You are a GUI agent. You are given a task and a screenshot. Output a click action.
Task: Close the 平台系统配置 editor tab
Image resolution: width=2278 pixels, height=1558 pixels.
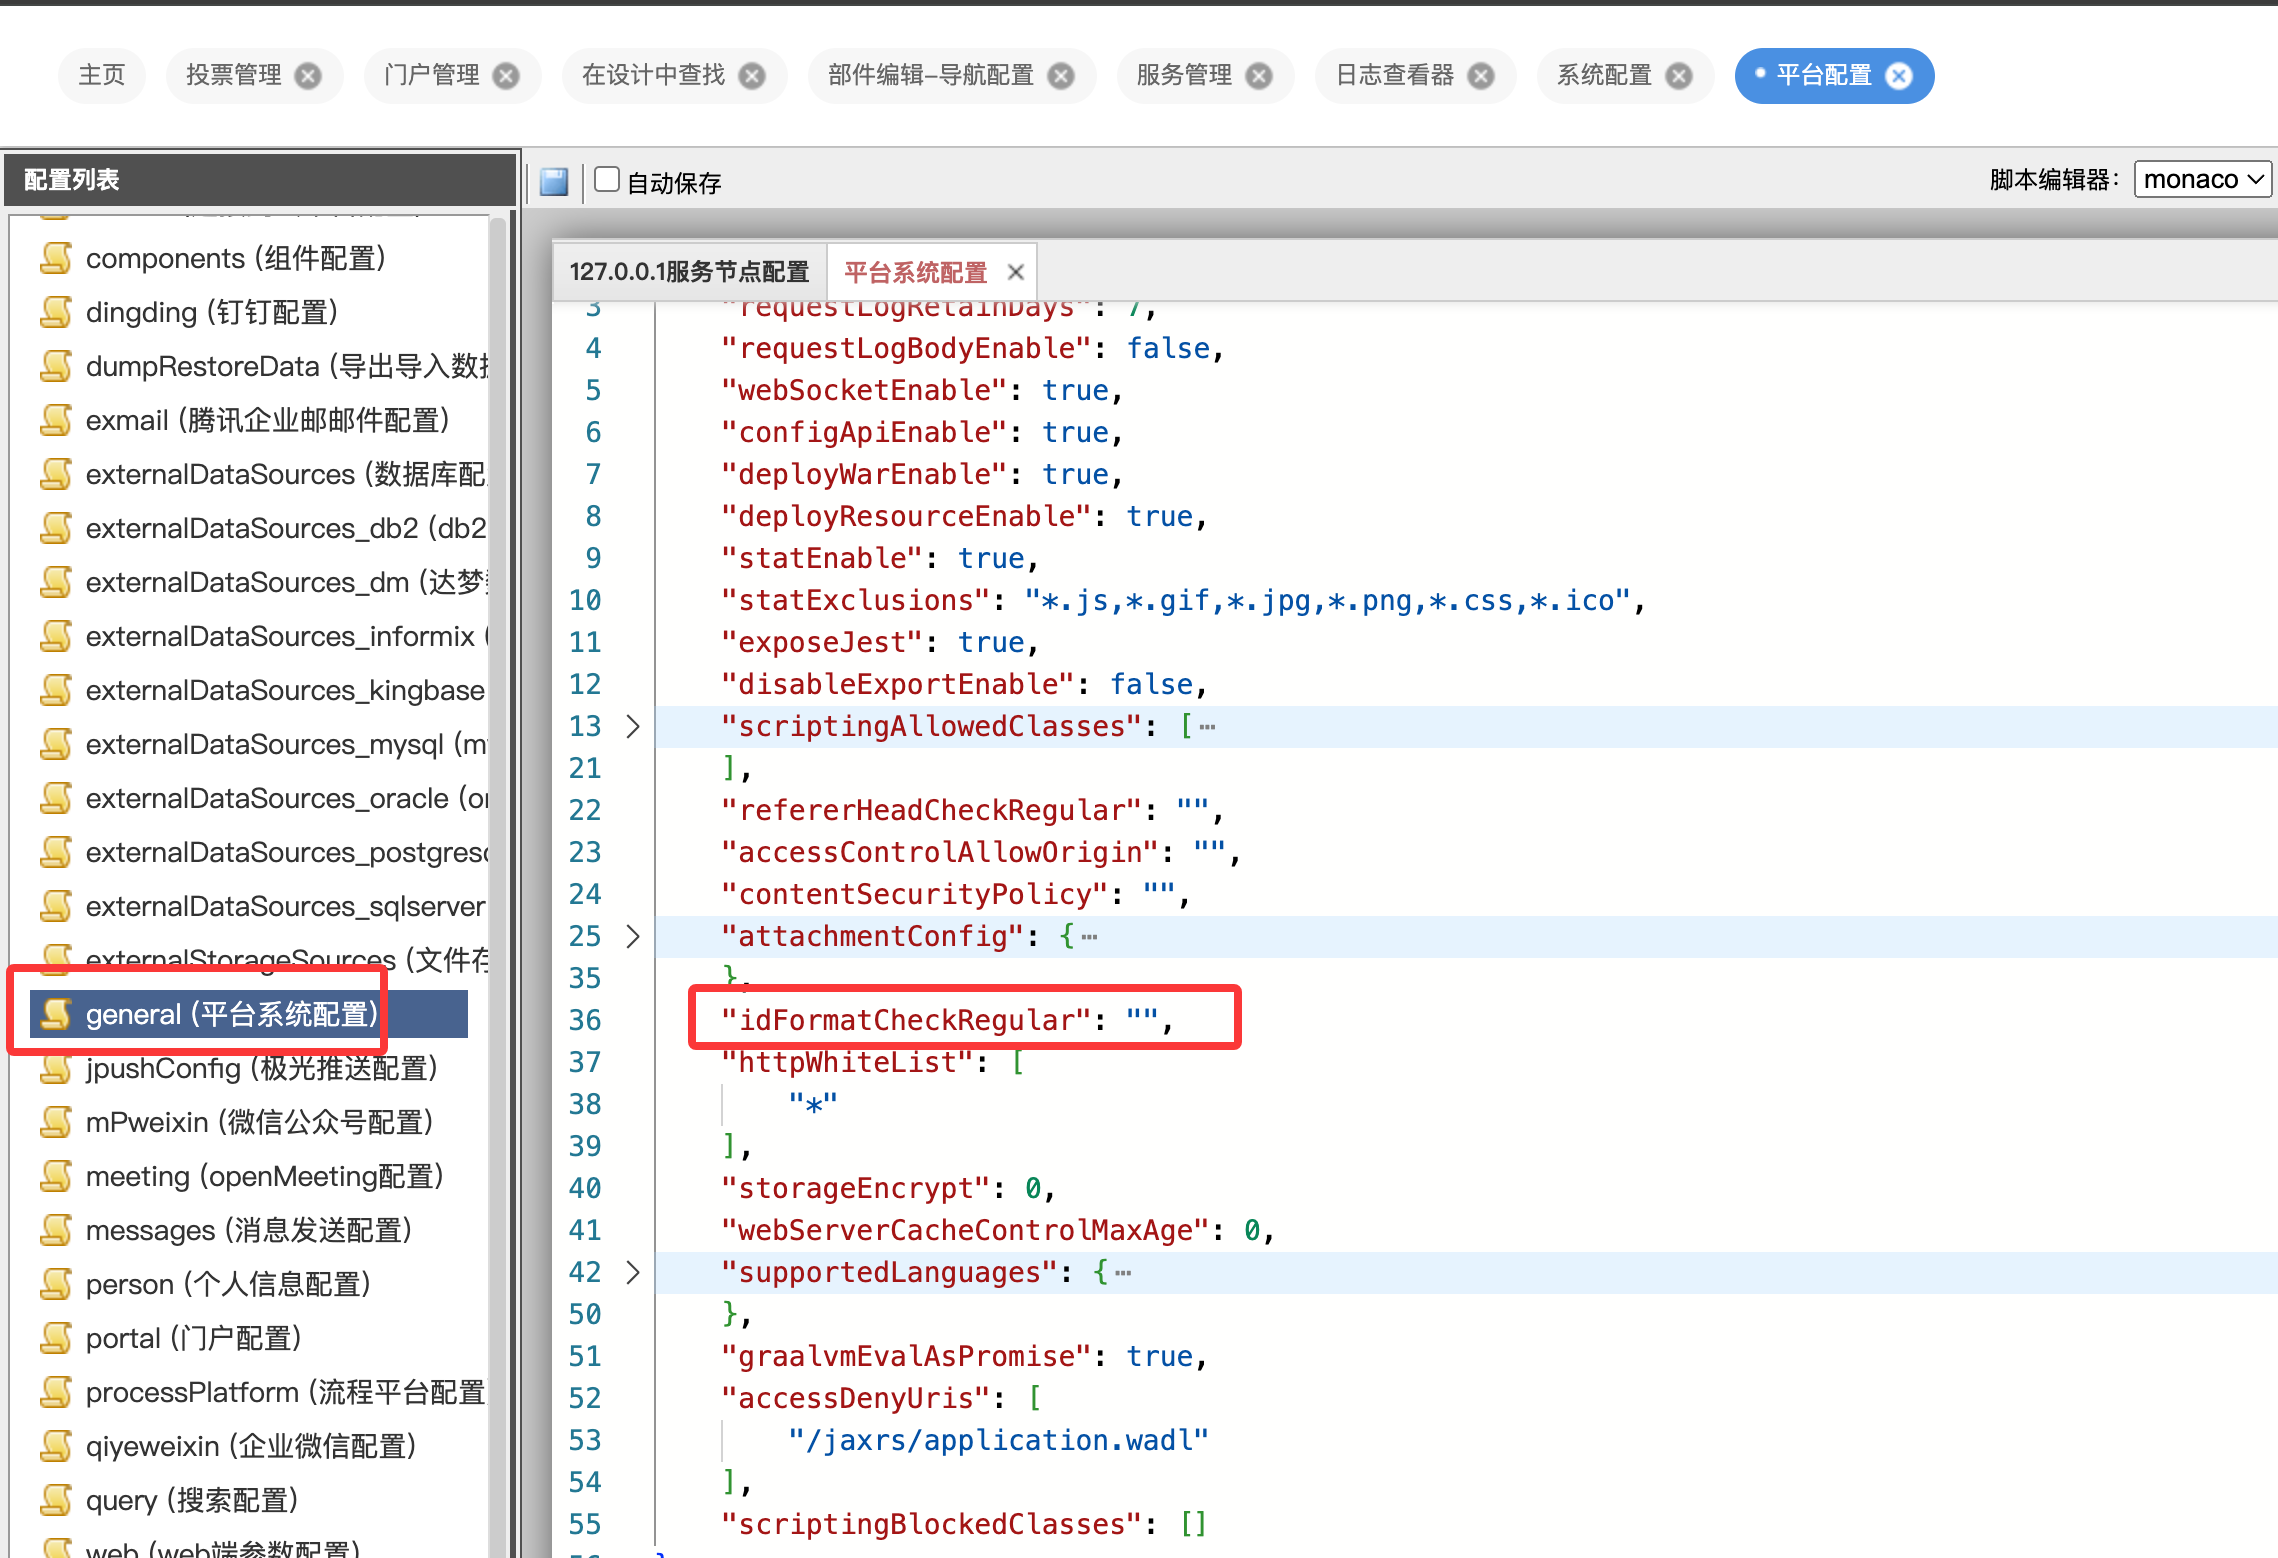(1015, 272)
